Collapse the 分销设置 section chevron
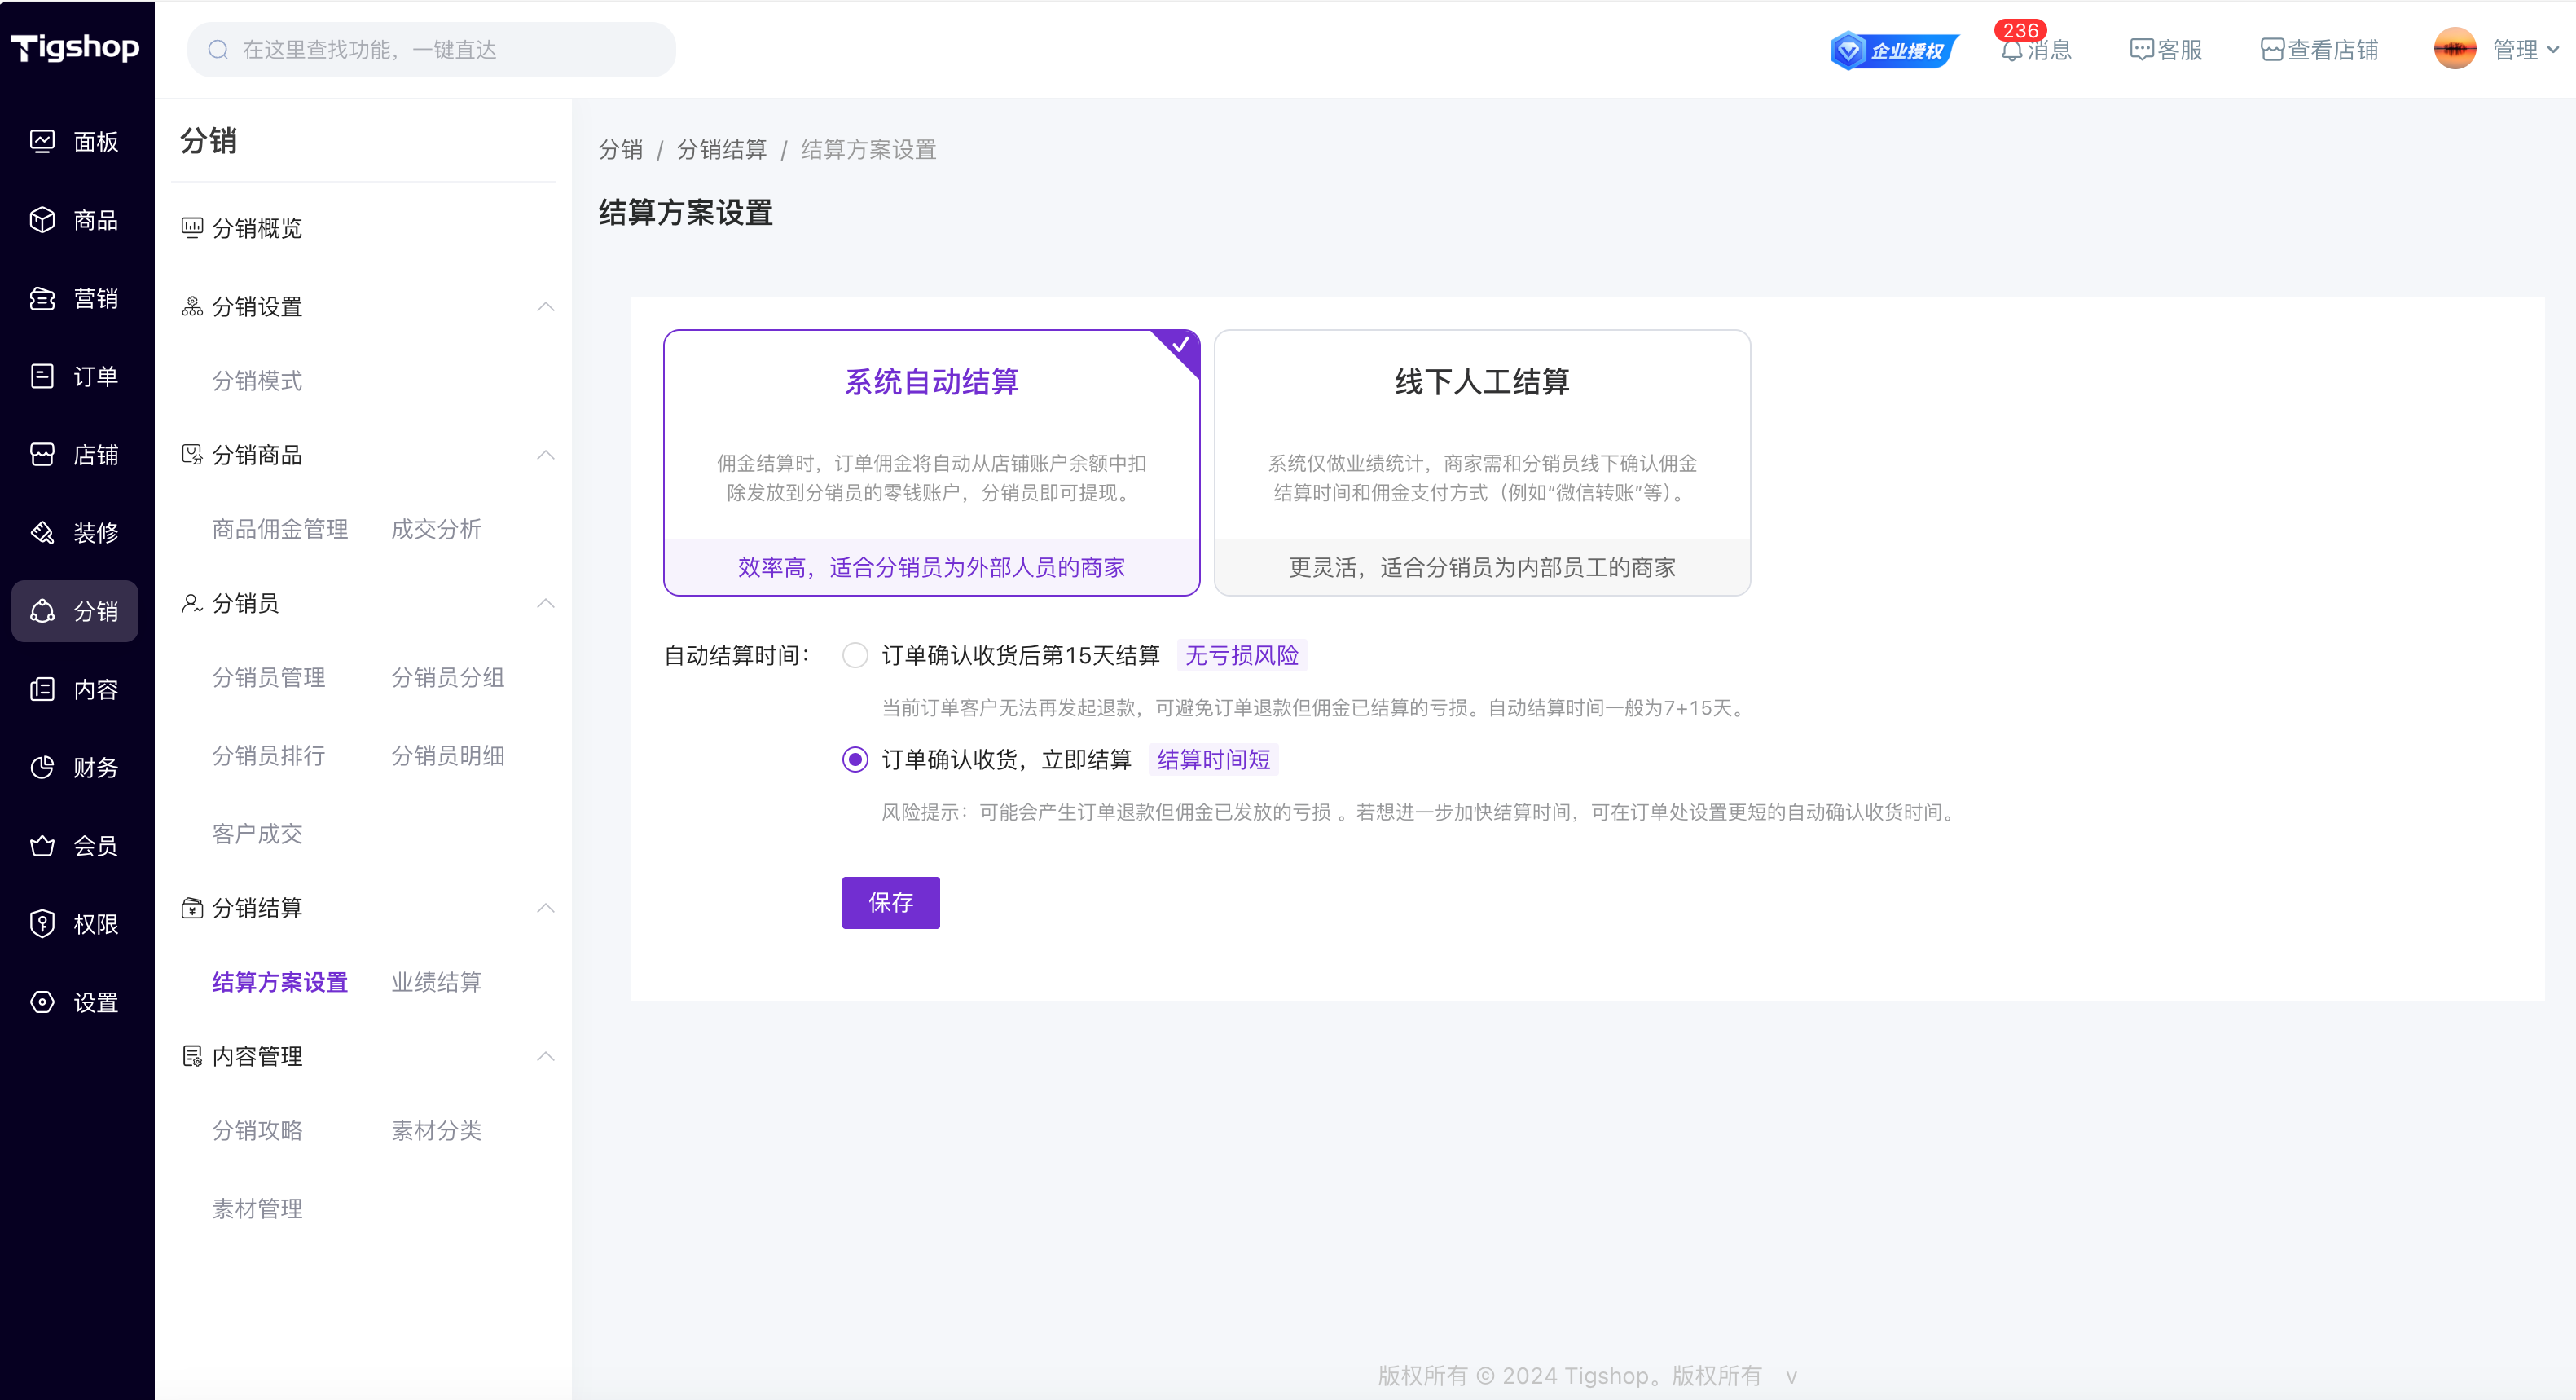This screenshot has width=2576, height=1400. click(546, 306)
